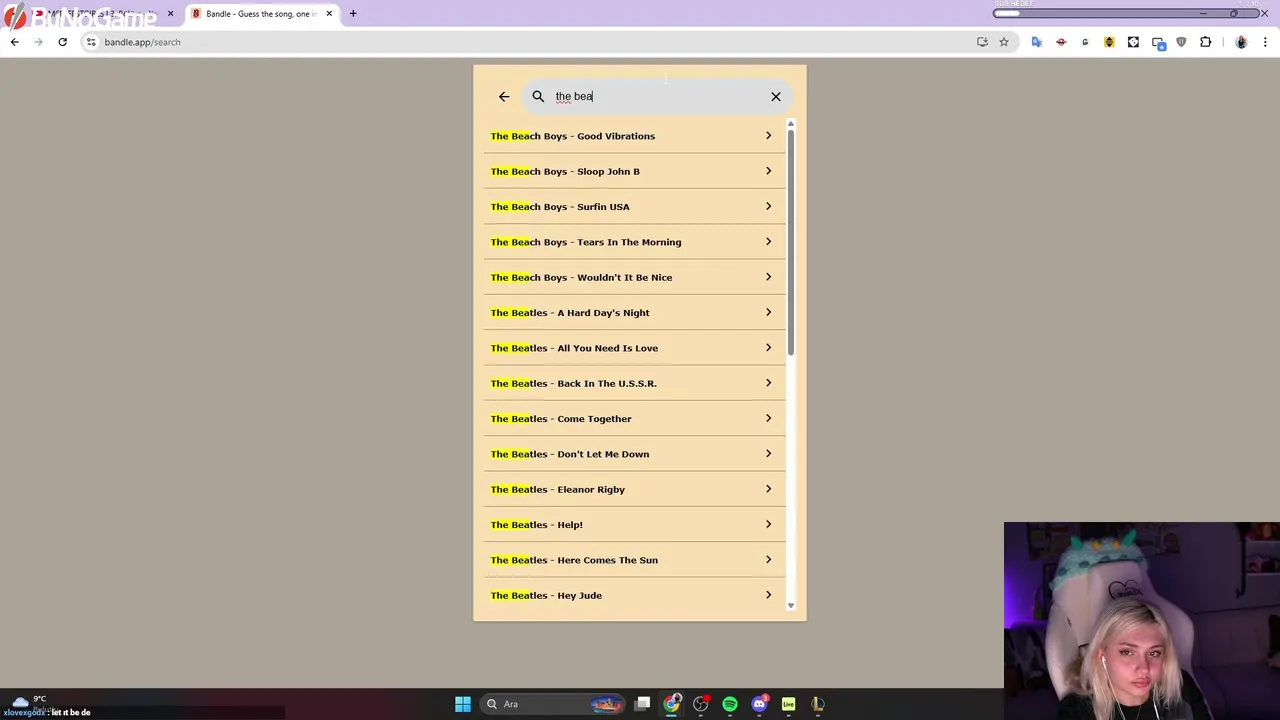Expand chevron for Wouldn't It Be Nice

(768, 277)
